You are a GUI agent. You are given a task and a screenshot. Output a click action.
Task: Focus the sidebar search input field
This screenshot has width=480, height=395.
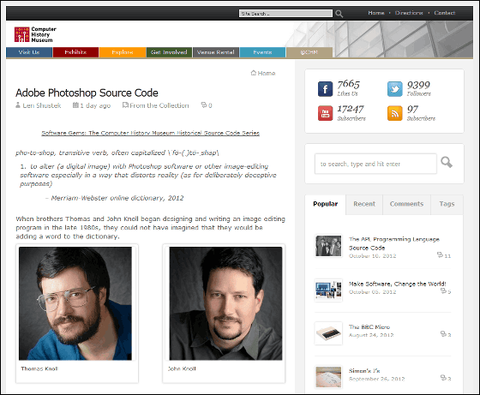click(x=375, y=164)
